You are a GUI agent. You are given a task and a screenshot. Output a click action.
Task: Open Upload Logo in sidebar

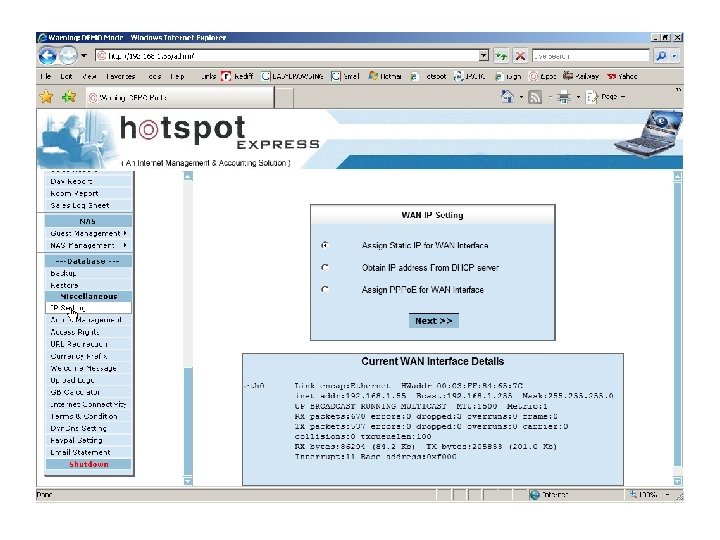coord(89,380)
